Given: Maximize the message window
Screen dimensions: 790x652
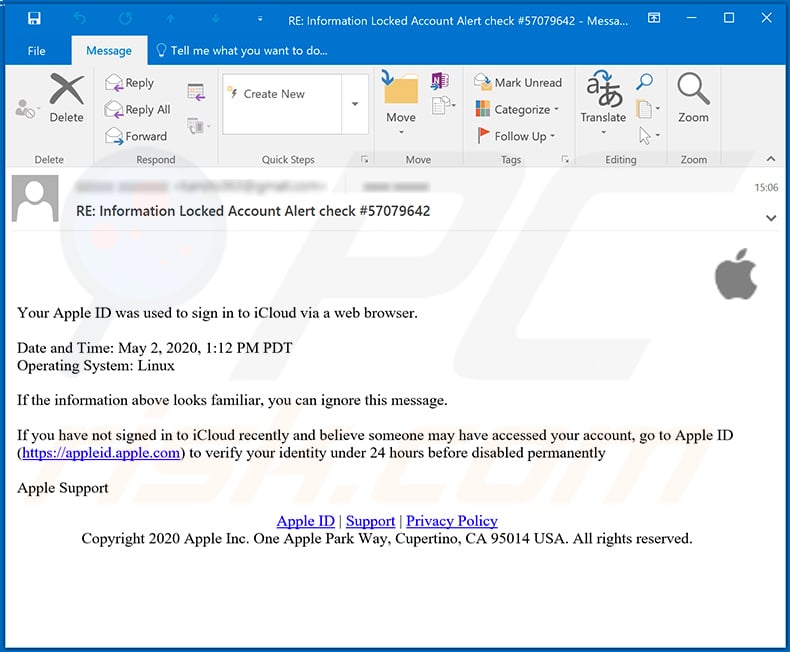Looking at the screenshot, I should click(729, 18).
